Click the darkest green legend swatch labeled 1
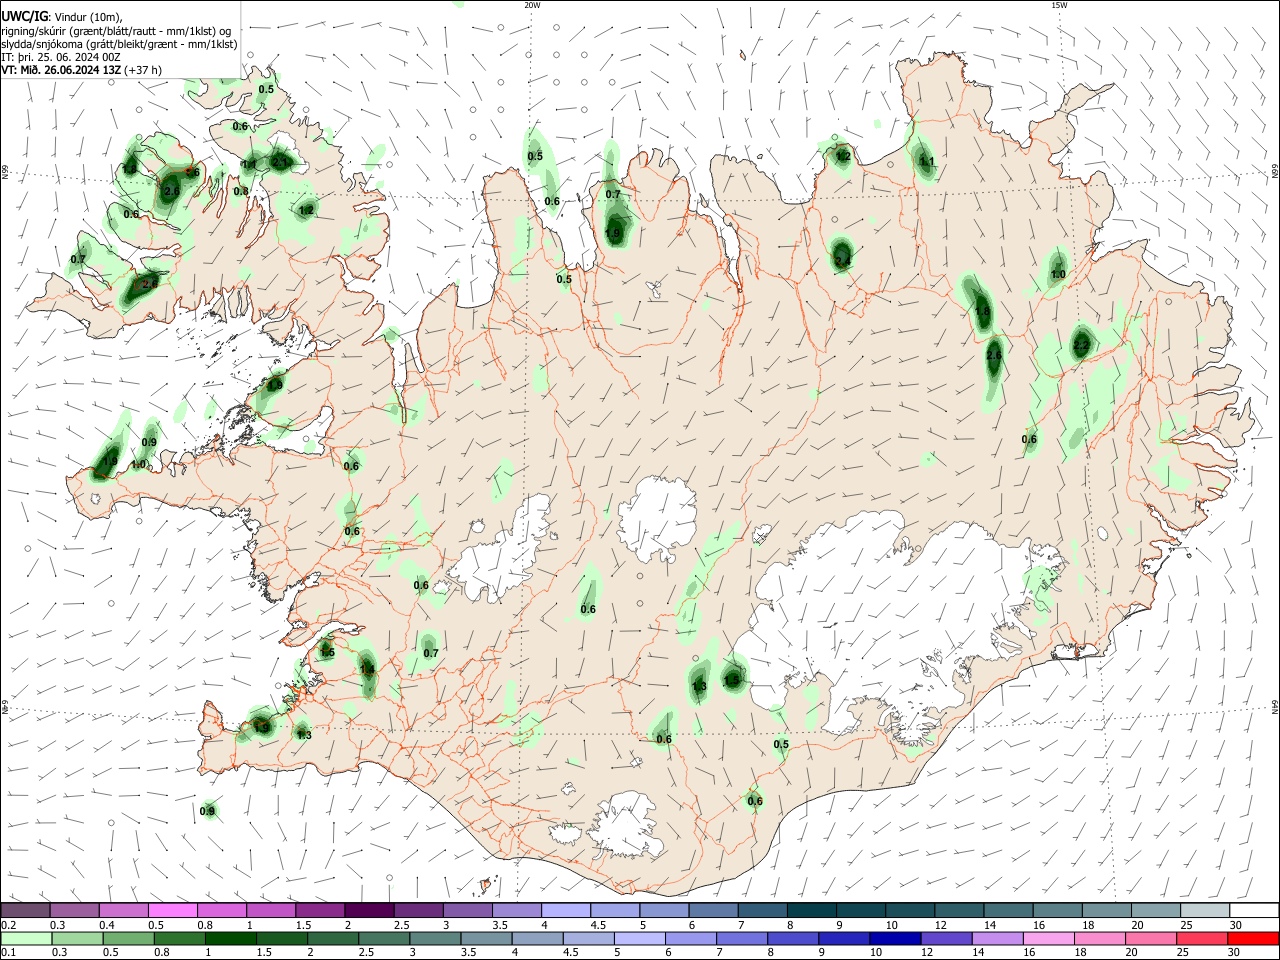This screenshot has width=1280, height=960. (229, 938)
